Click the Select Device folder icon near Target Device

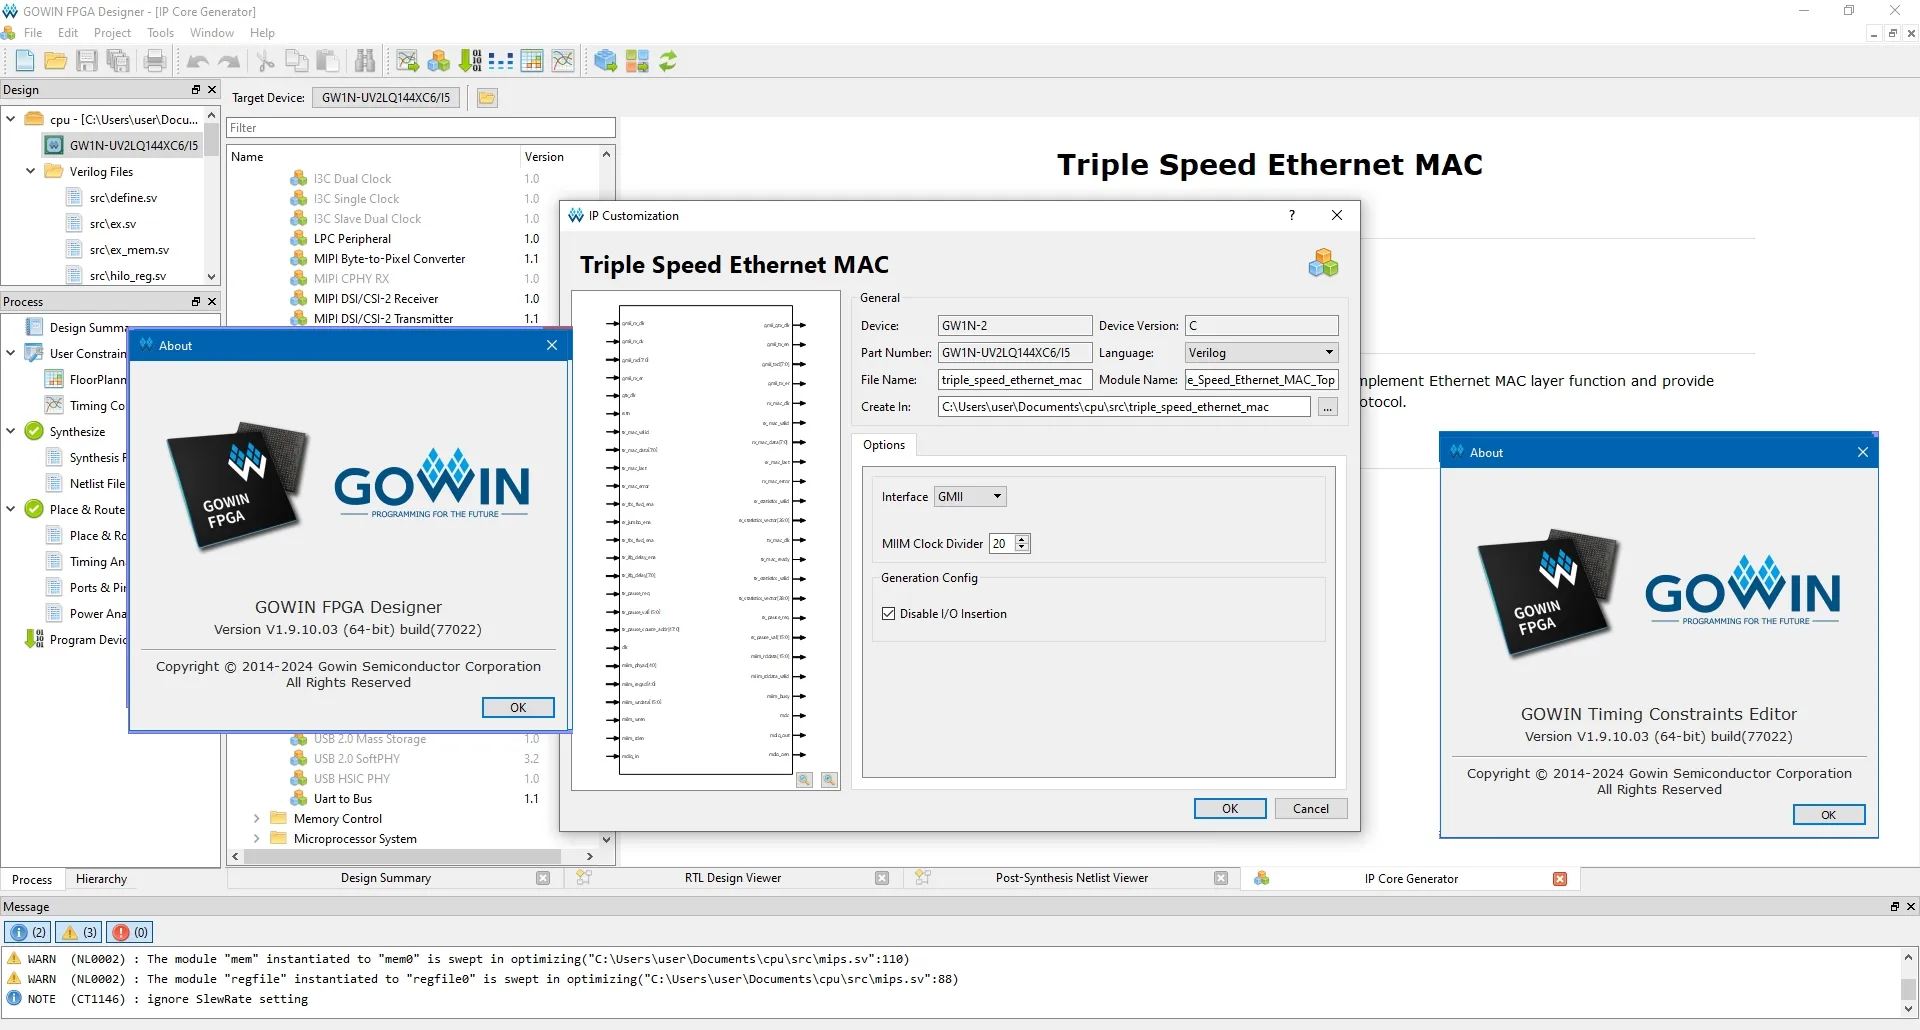click(x=487, y=97)
